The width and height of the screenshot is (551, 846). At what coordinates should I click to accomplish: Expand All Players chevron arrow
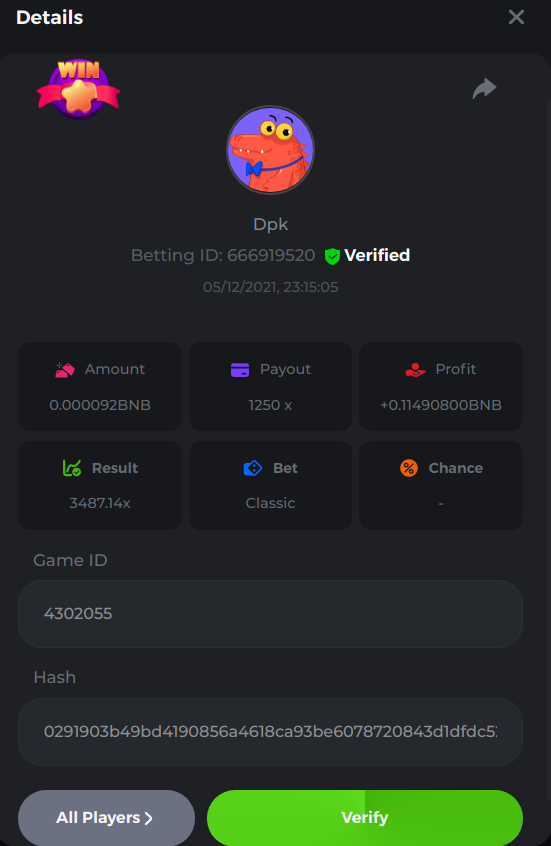click(x=149, y=818)
